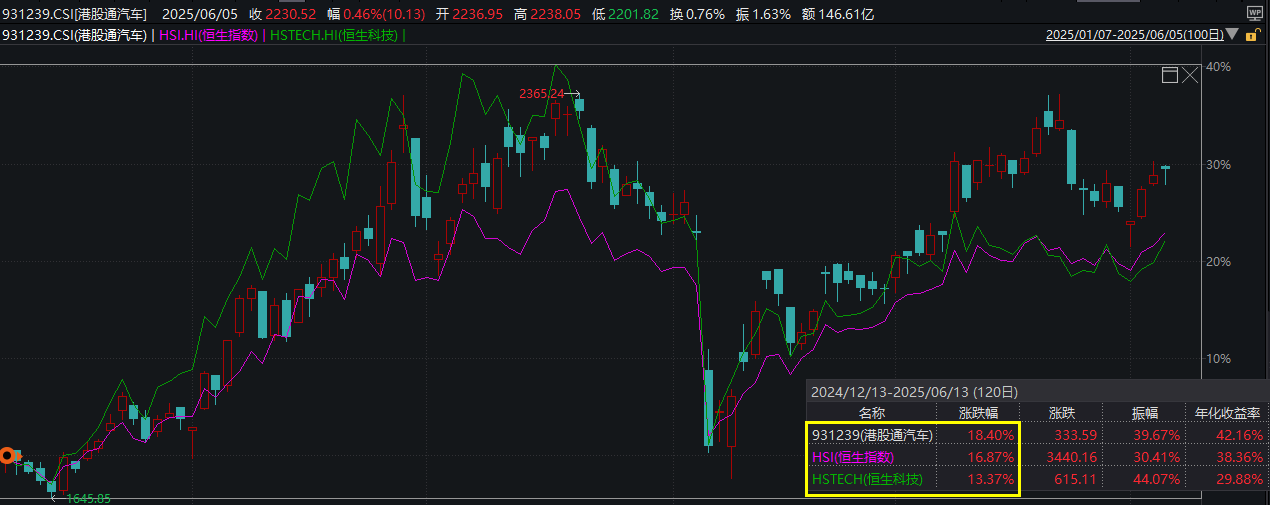Click the title 931239.CSI[港股通汽车]
This screenshot has height=505, width=1270.
tap(74, 14)
